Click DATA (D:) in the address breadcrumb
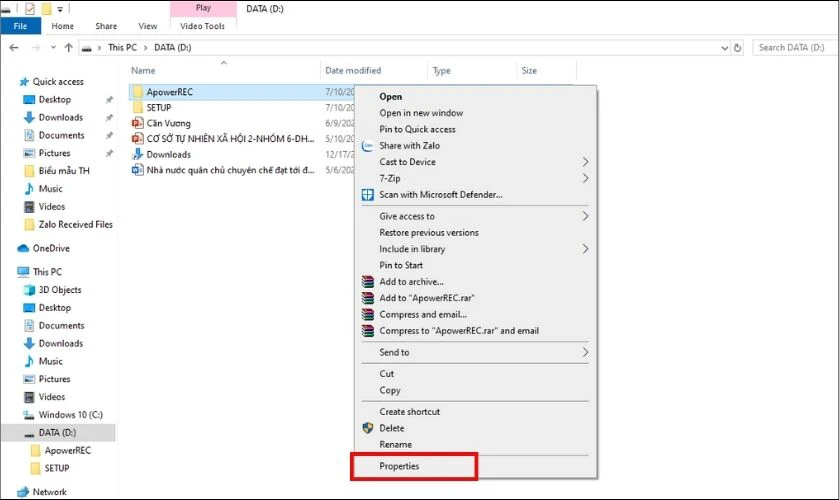The width and height of the screenshot is (840, 500). [x=172, y=47]
